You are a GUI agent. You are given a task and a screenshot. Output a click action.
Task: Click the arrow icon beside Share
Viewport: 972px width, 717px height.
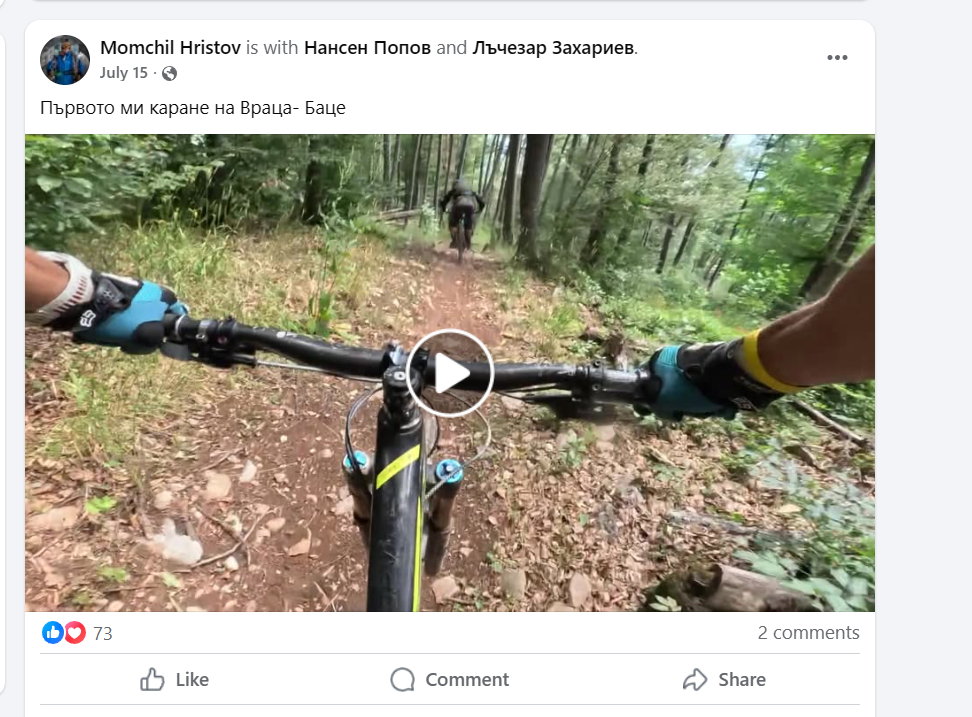695,680
